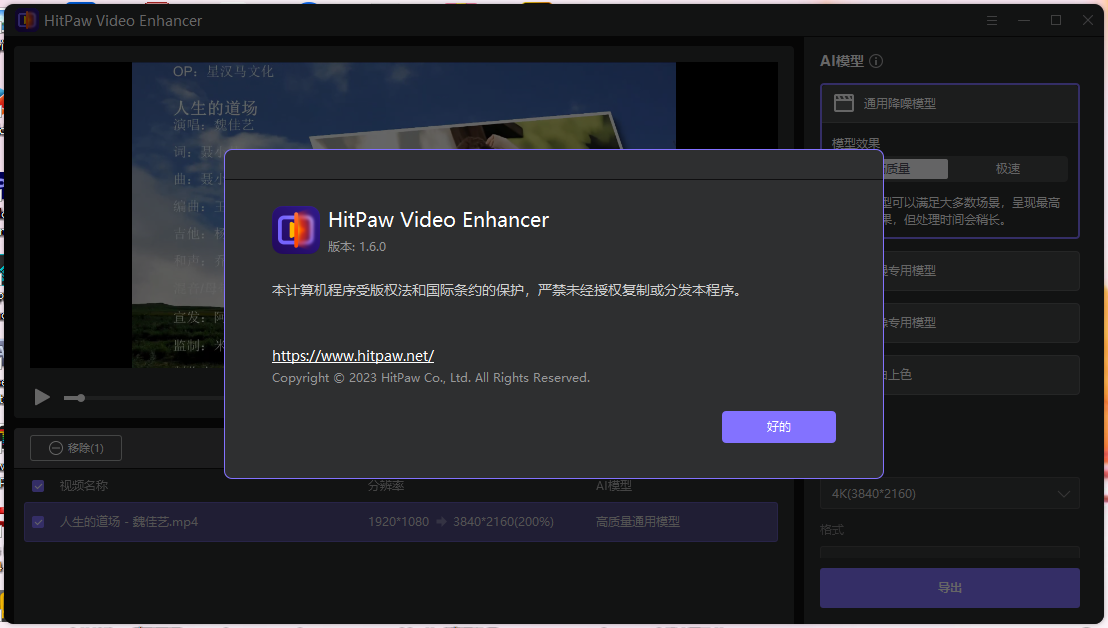
Task: Click the HitPaw icon in the title bar
Action: (x=27, y=20)
